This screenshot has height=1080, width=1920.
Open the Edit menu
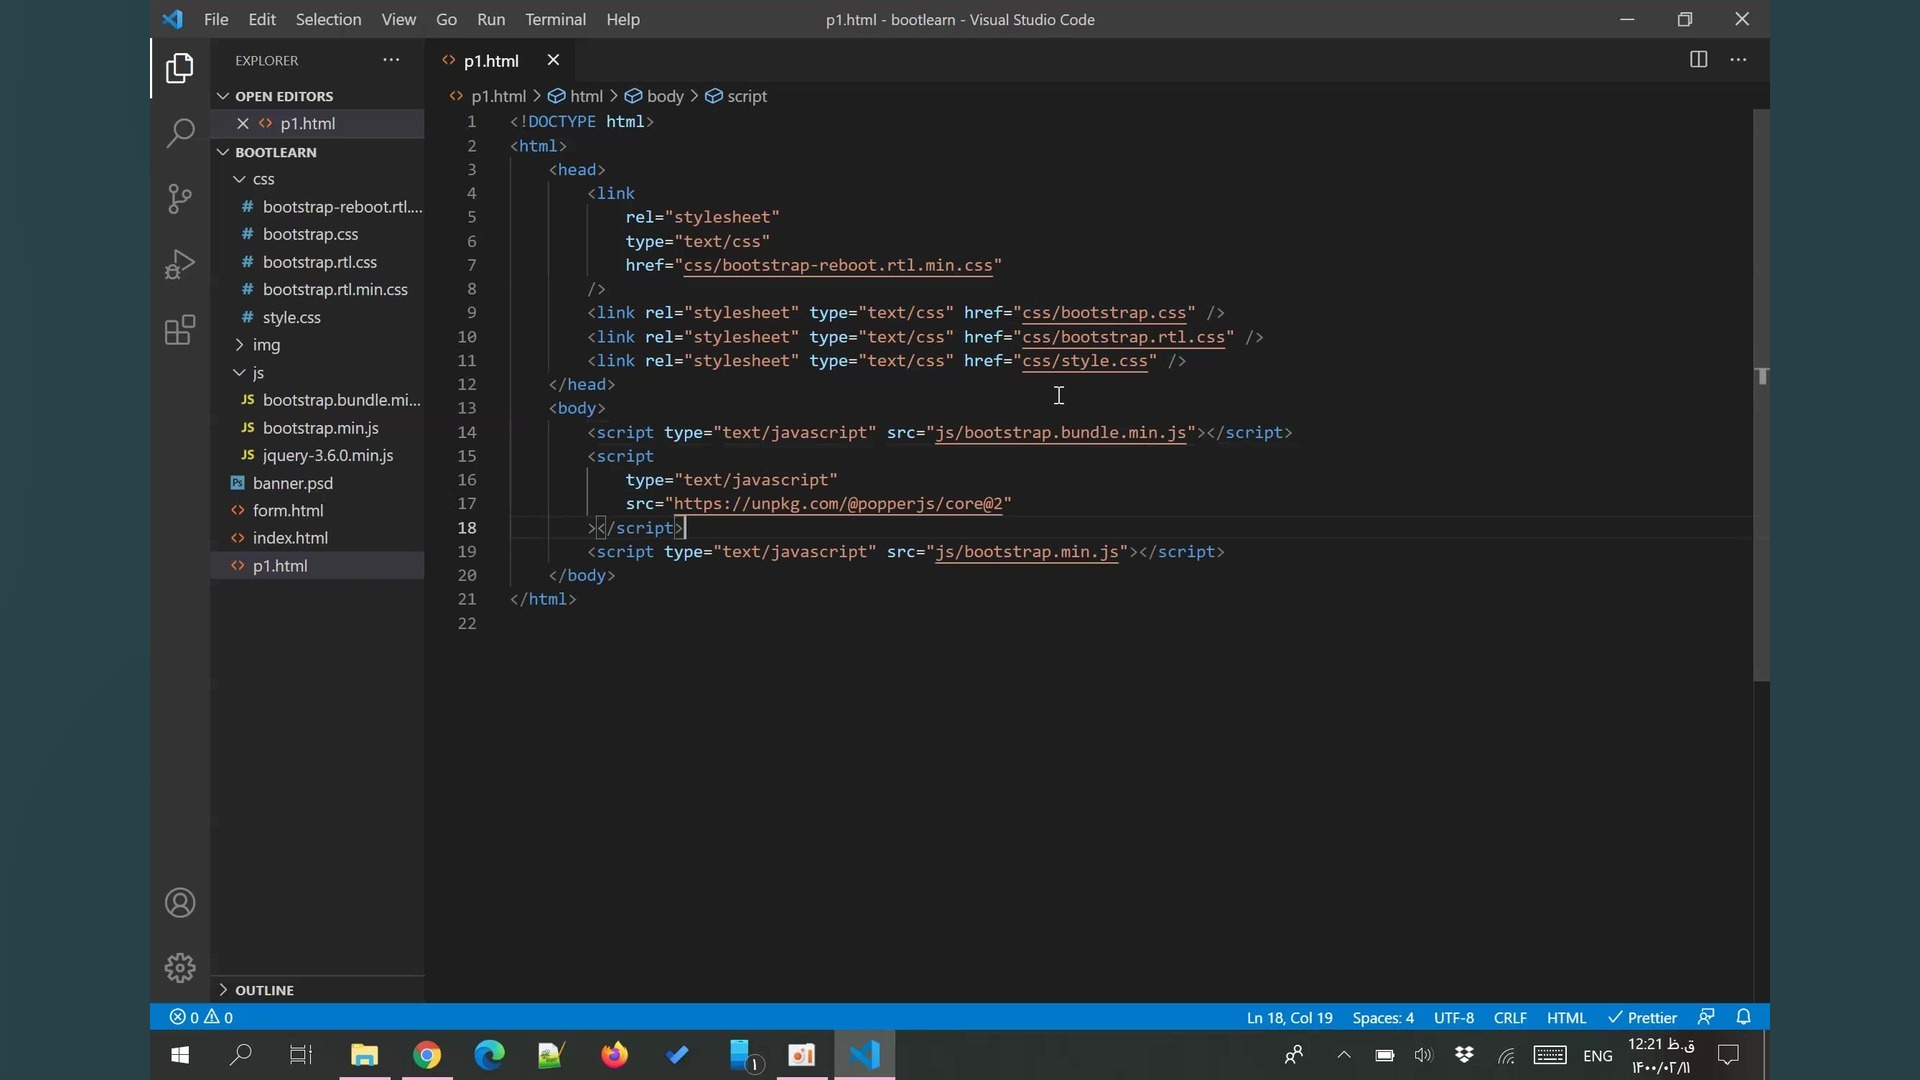[x=262, y=19]
